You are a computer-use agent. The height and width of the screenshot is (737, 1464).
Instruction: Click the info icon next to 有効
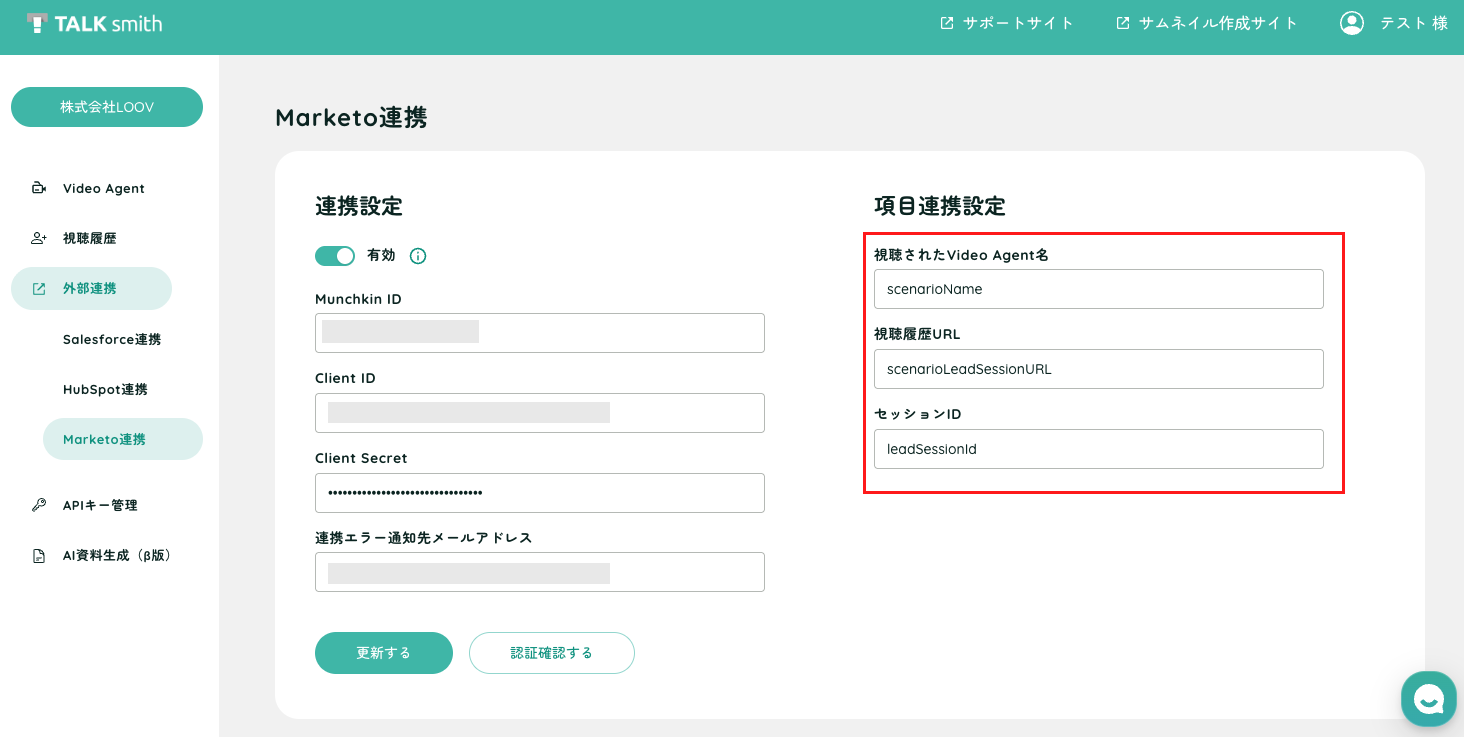tap(418, 256)
